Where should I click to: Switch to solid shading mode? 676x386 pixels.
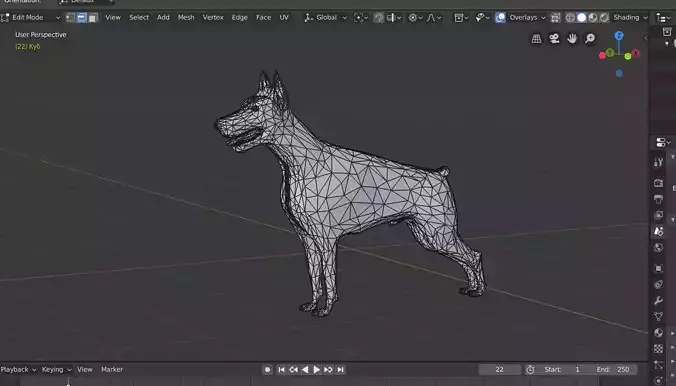(x=582, y=18)
